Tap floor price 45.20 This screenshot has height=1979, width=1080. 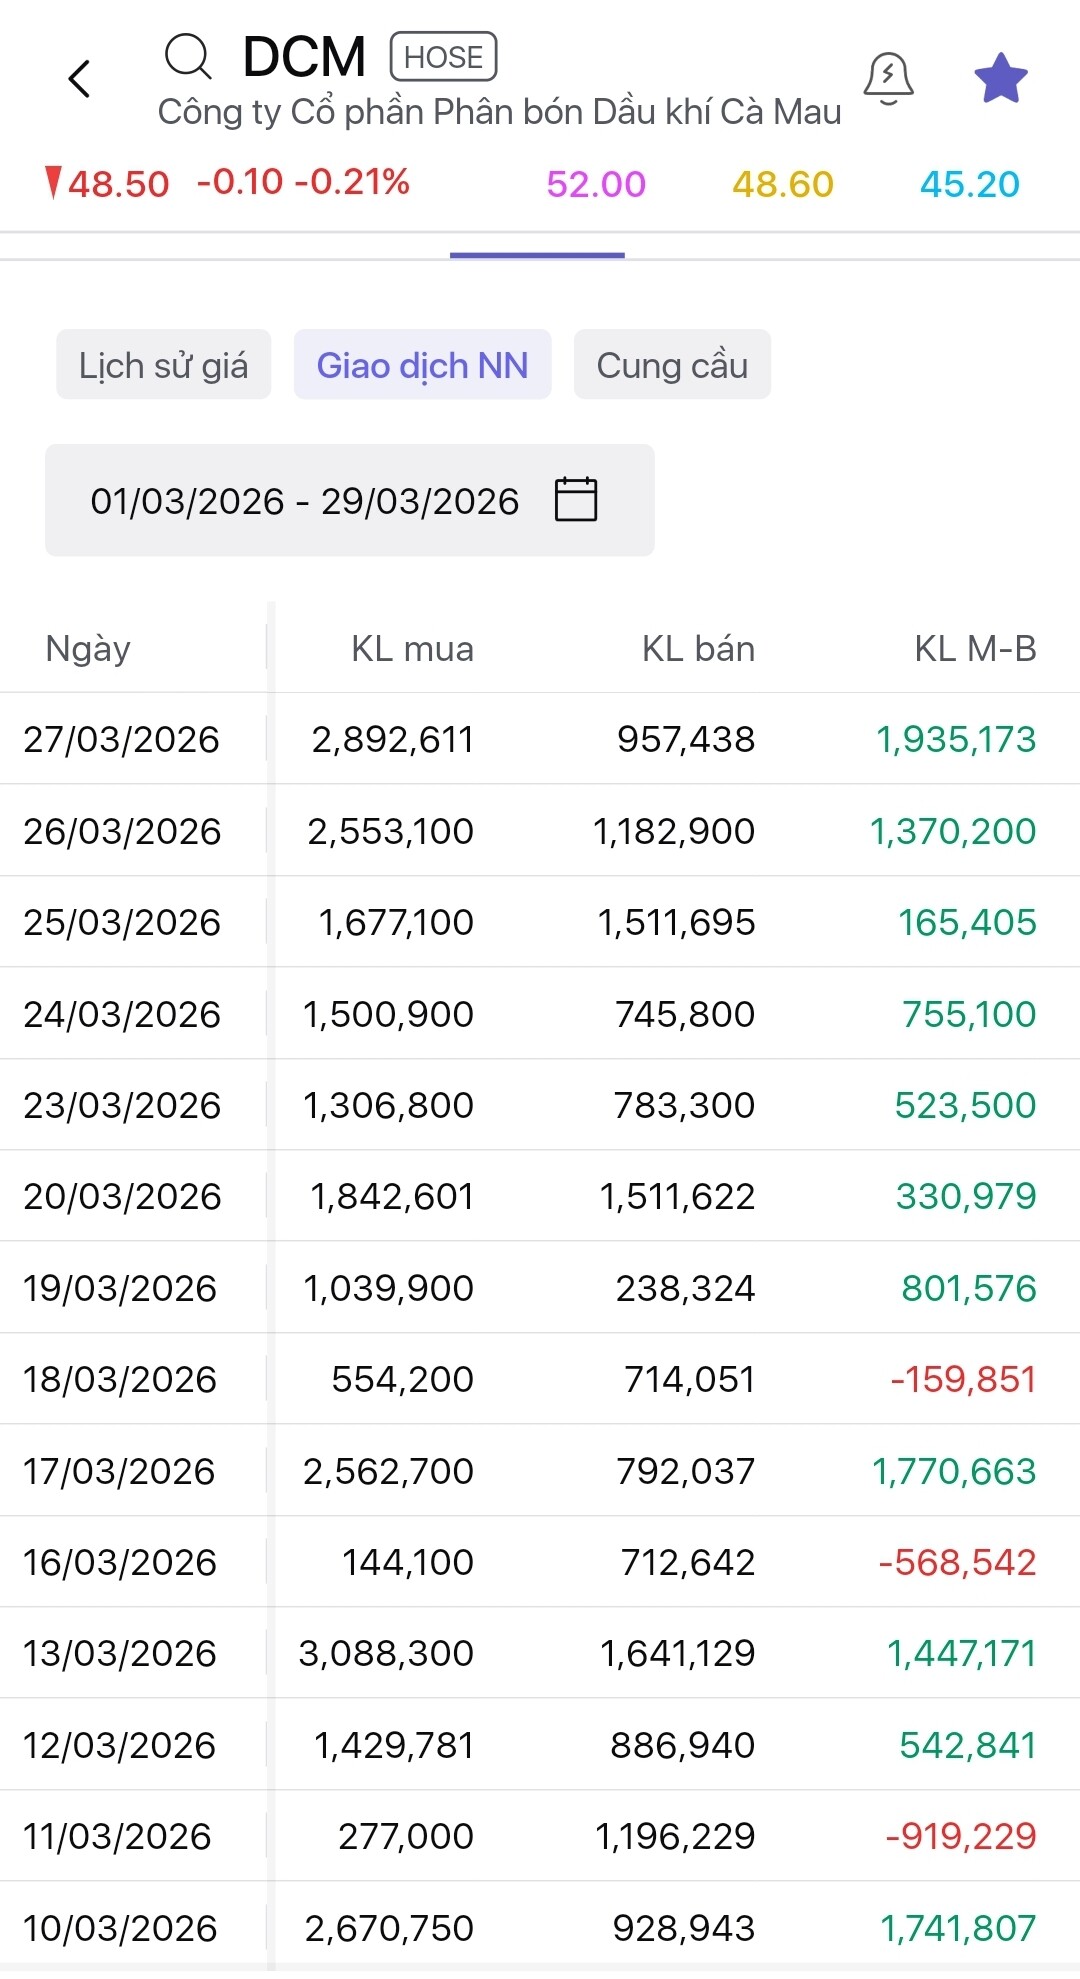tap(969, 184)
